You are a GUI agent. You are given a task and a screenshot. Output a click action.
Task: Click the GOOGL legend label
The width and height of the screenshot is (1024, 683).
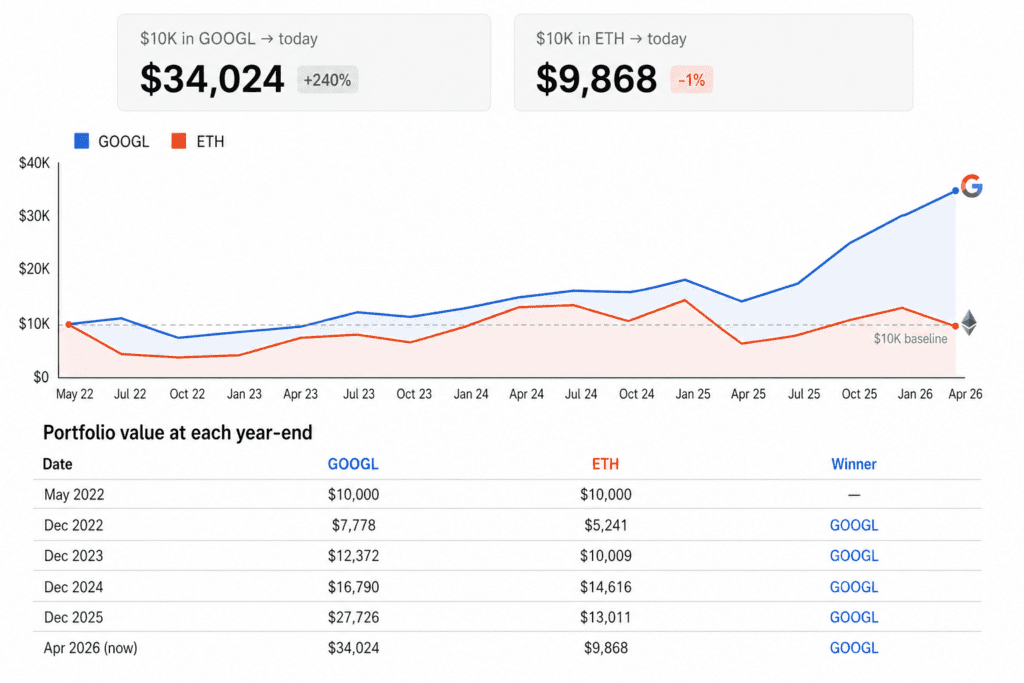click(x=123, y=142)
